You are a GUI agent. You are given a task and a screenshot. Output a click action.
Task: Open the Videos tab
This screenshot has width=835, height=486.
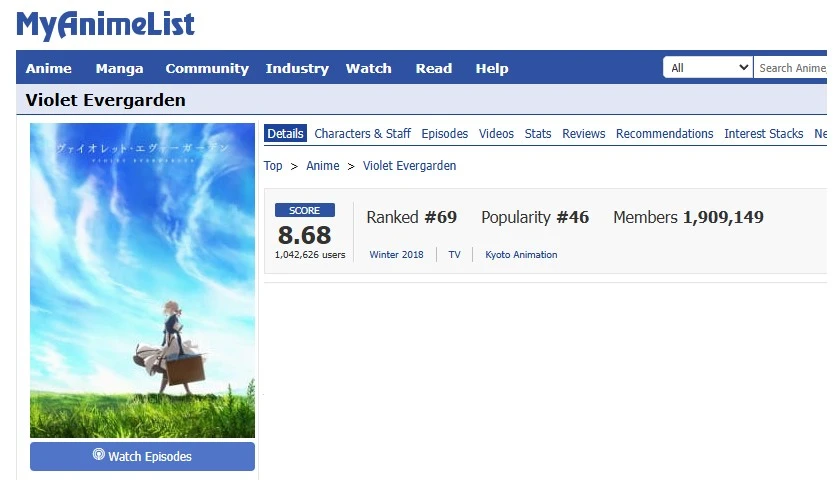click(x=496, y=134)
